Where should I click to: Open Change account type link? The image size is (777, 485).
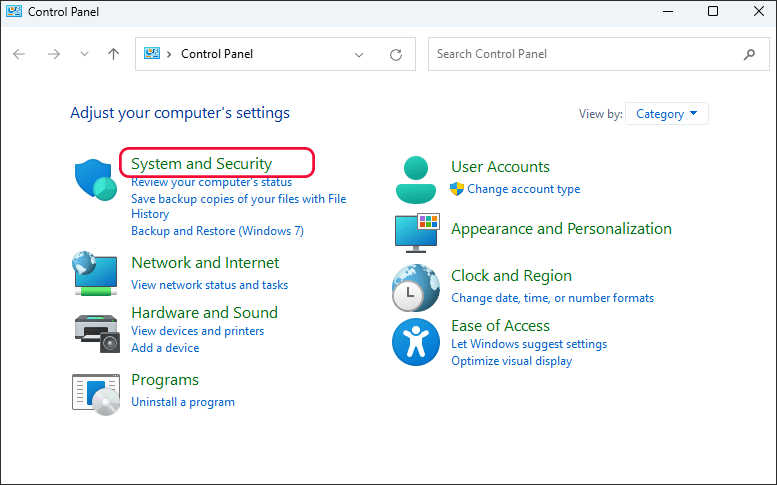[x=523, y=189]
